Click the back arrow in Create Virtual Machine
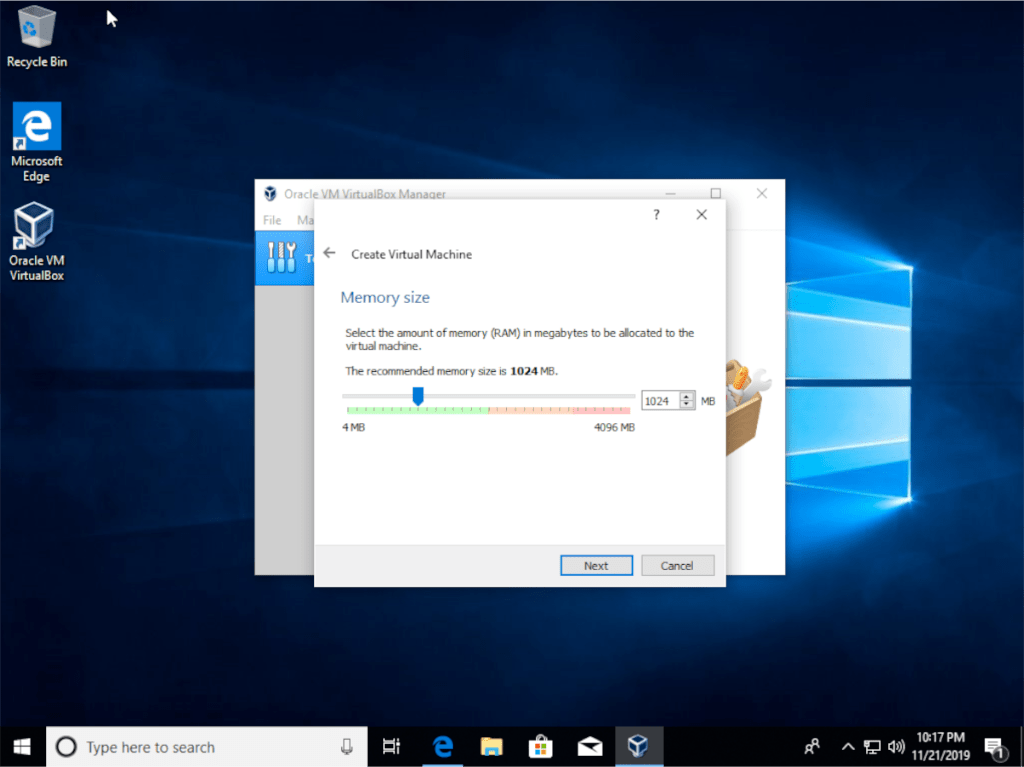The height and width of the screenshot is (767, 1024). coord(330,253)
